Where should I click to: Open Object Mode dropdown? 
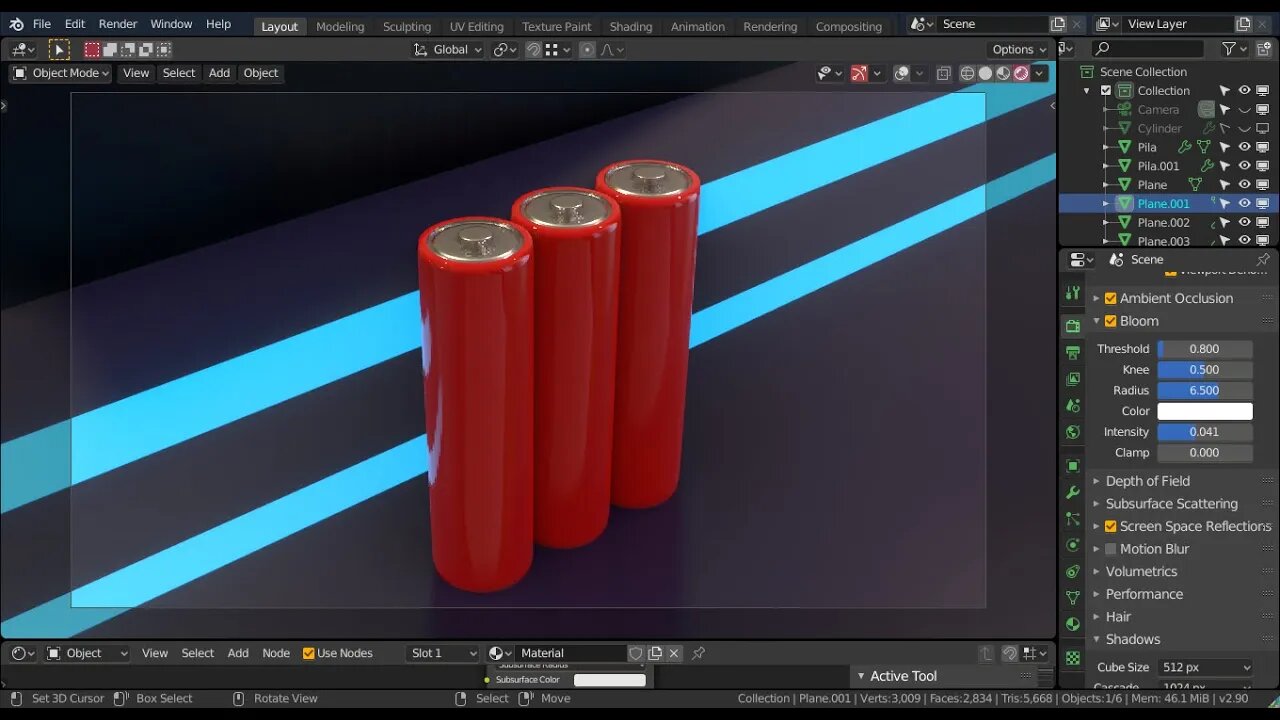point(60,73)
